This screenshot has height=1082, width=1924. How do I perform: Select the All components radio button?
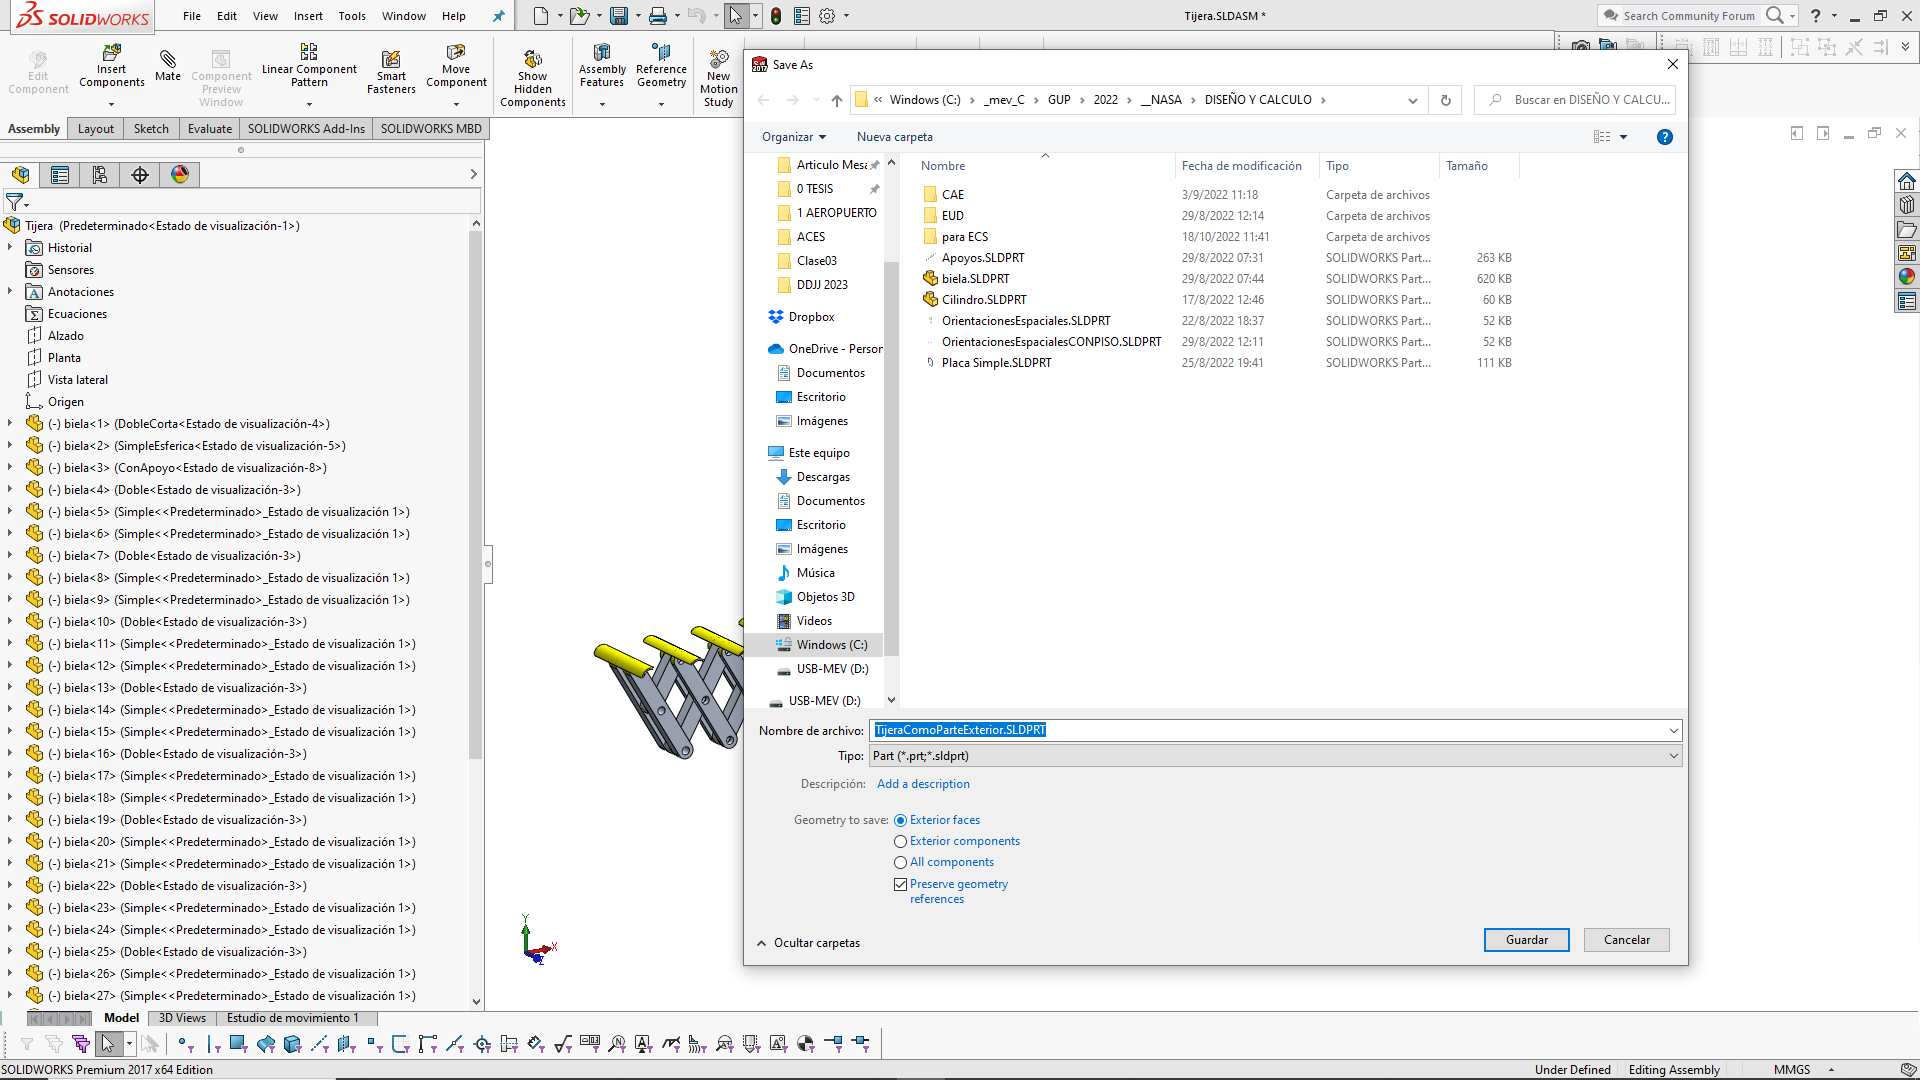900,863
